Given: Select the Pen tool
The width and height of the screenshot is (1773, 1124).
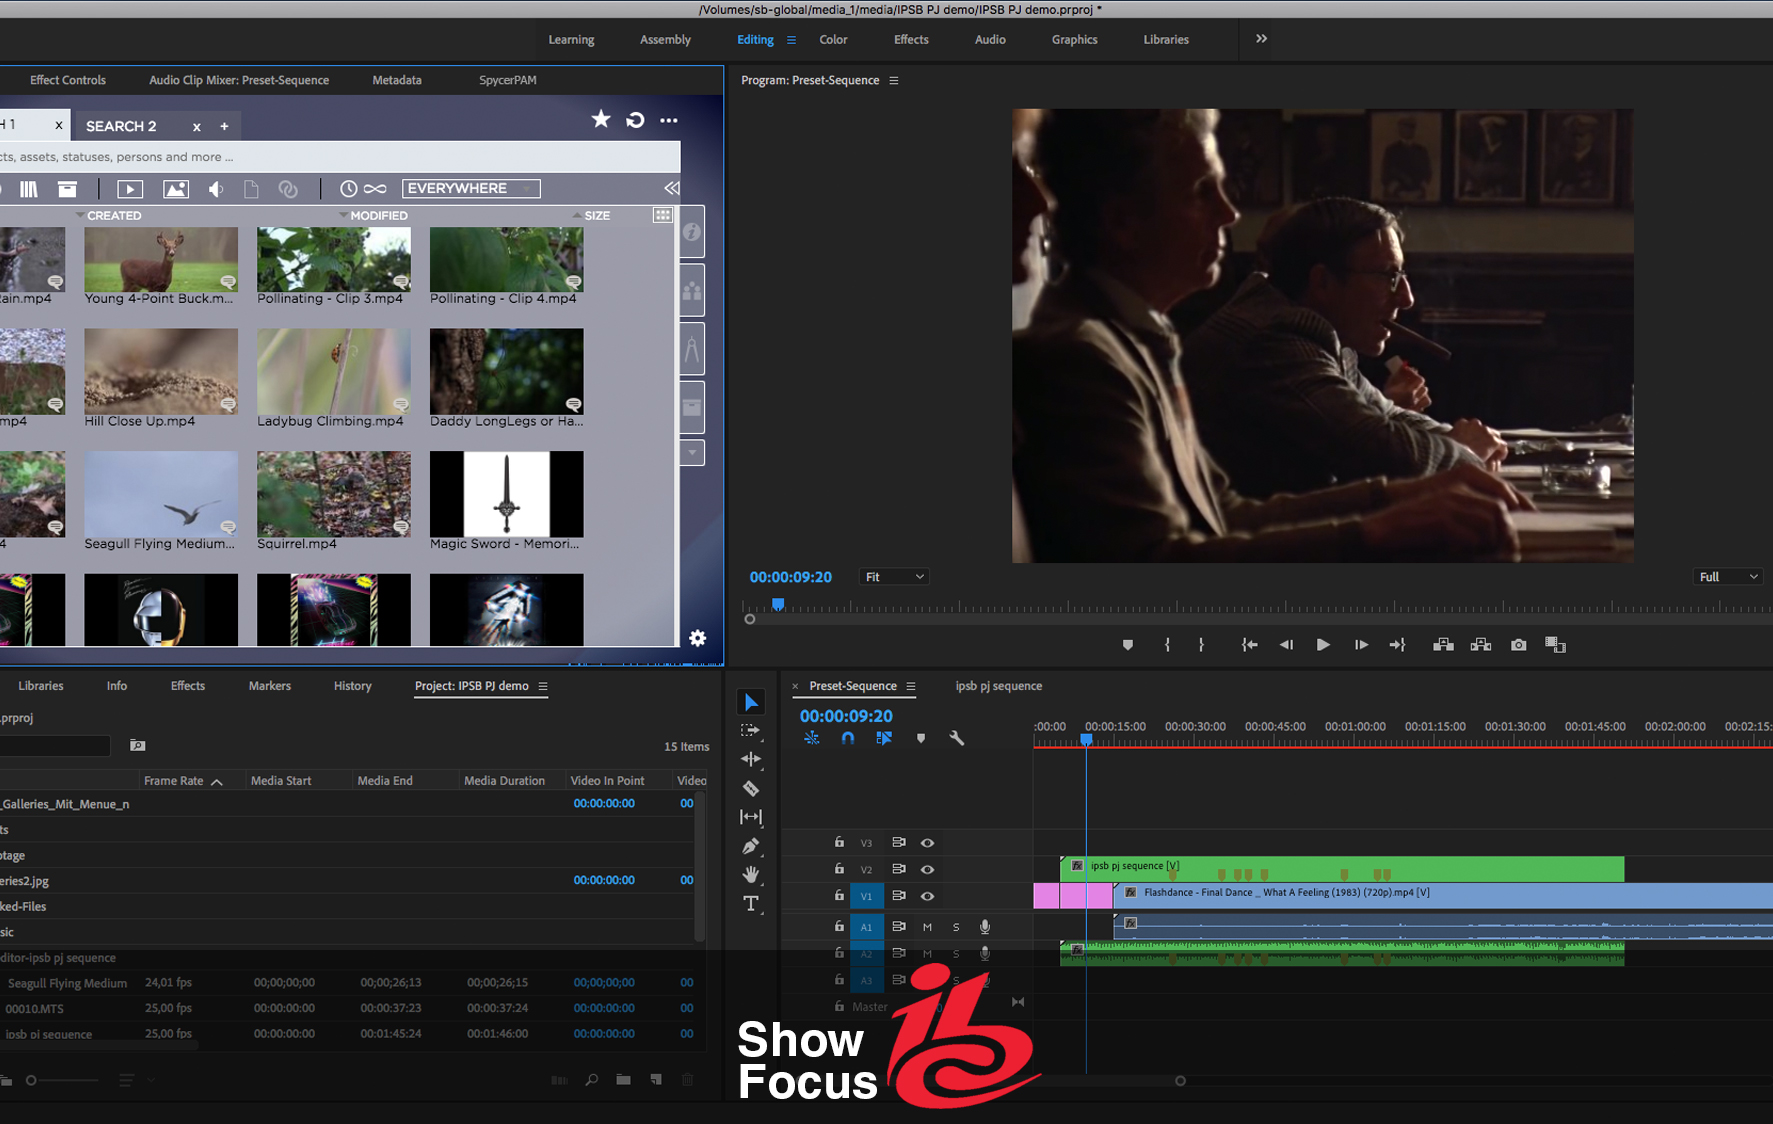Looking at the screenshot, I should 751,846.
